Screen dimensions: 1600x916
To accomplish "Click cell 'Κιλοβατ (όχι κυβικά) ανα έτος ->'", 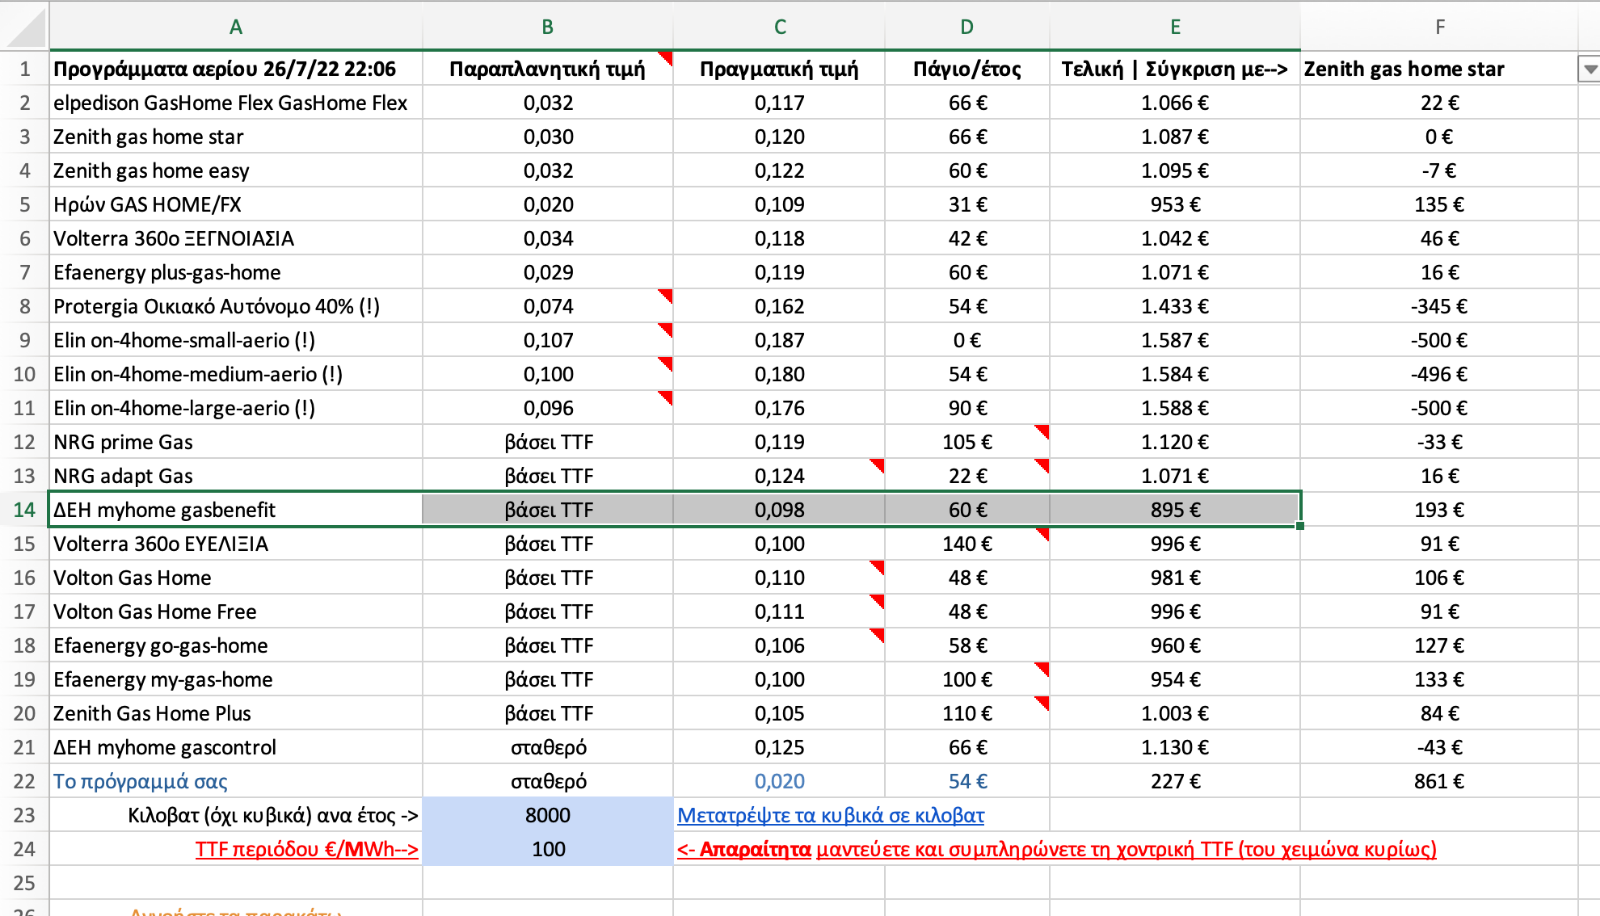I will [236, 815].
